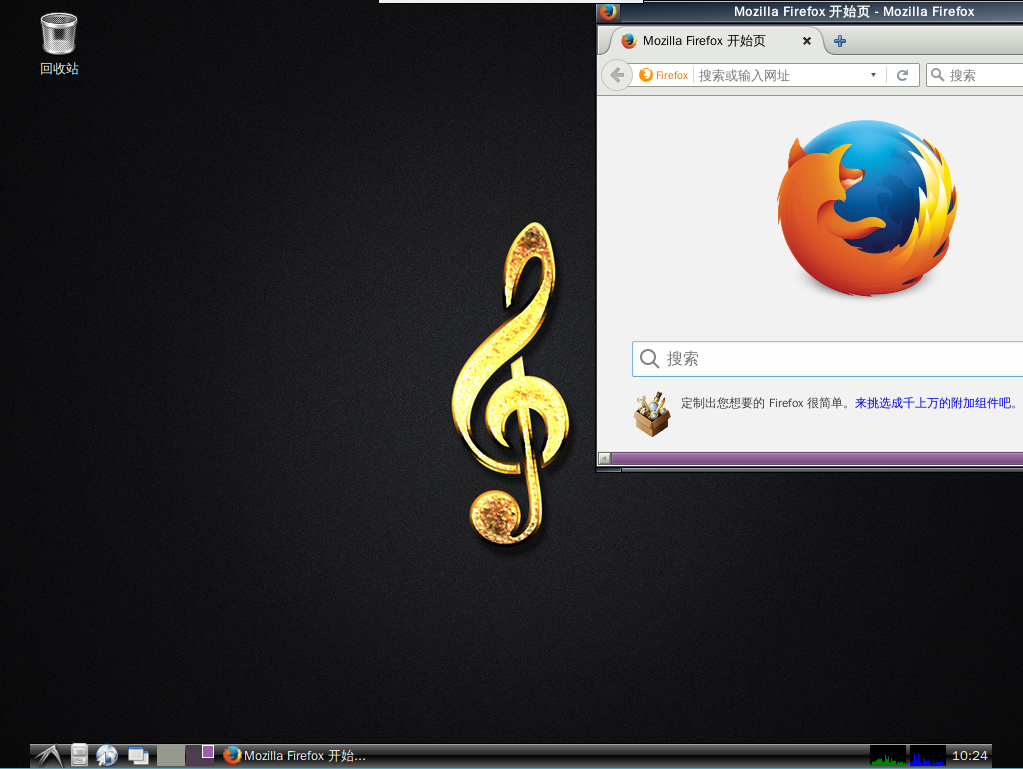Open the LXDE start menu on taskbar
Viewport: 1023px width, 769px height.
(x=50, y=755)
